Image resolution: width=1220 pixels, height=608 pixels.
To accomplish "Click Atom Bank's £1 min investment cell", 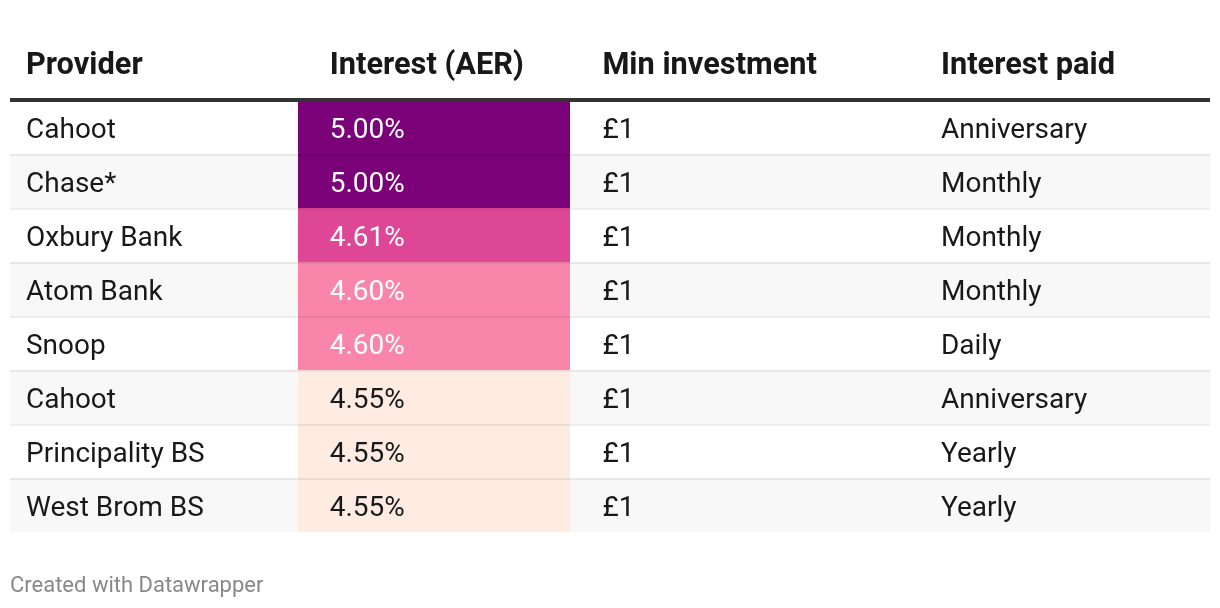I will (x=617, y=291).
